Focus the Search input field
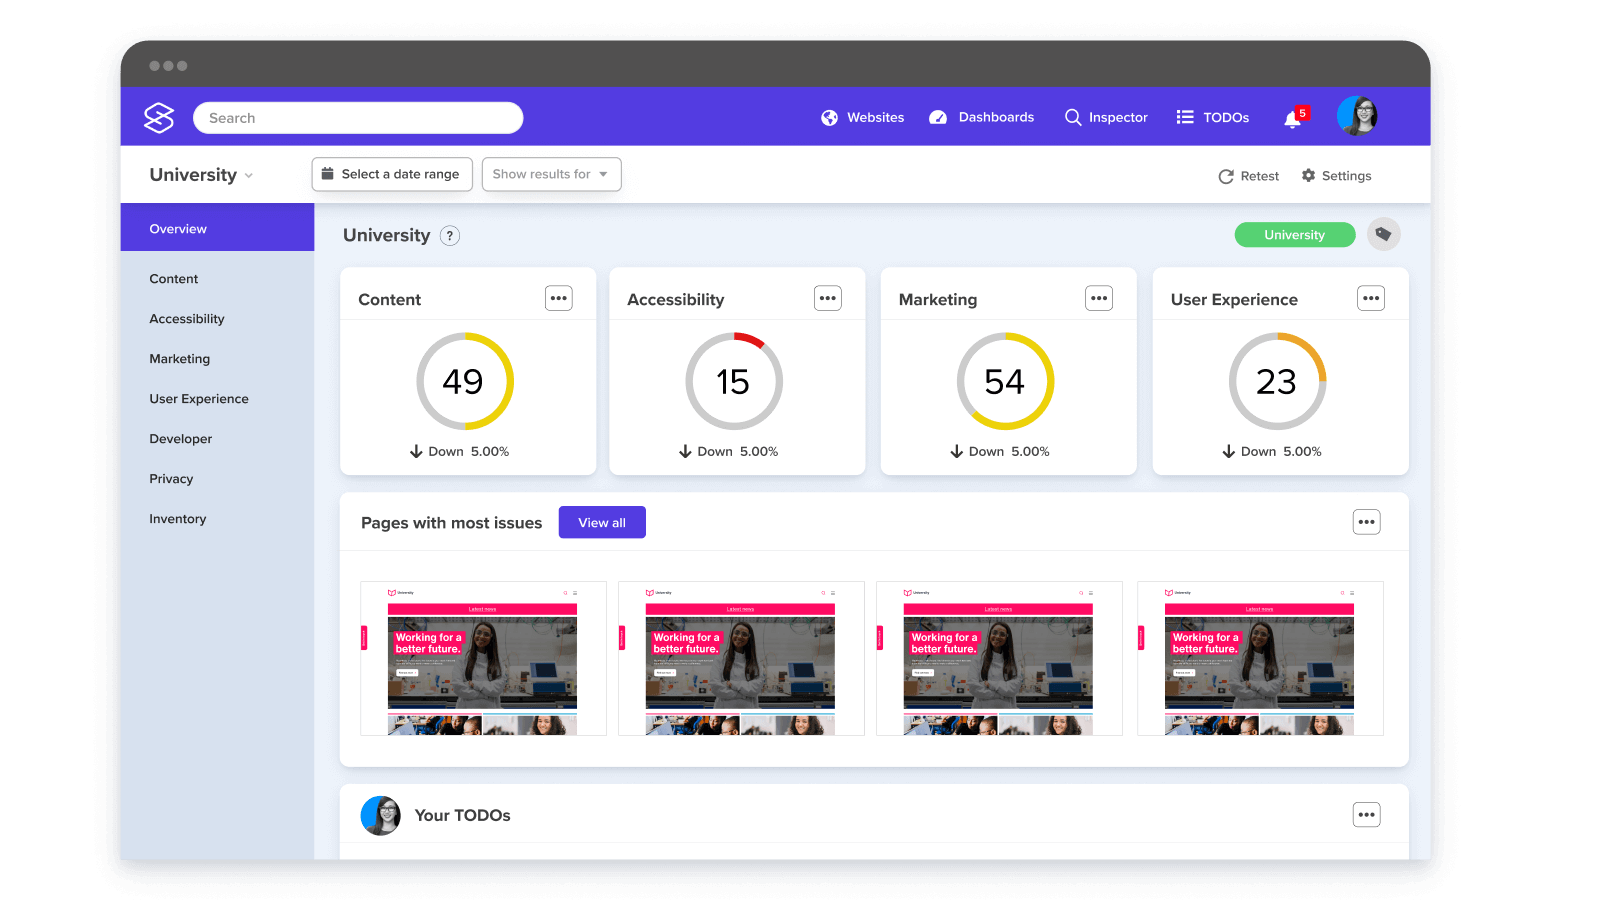This screenshot has width=1600, height=900. coord(358,118)
